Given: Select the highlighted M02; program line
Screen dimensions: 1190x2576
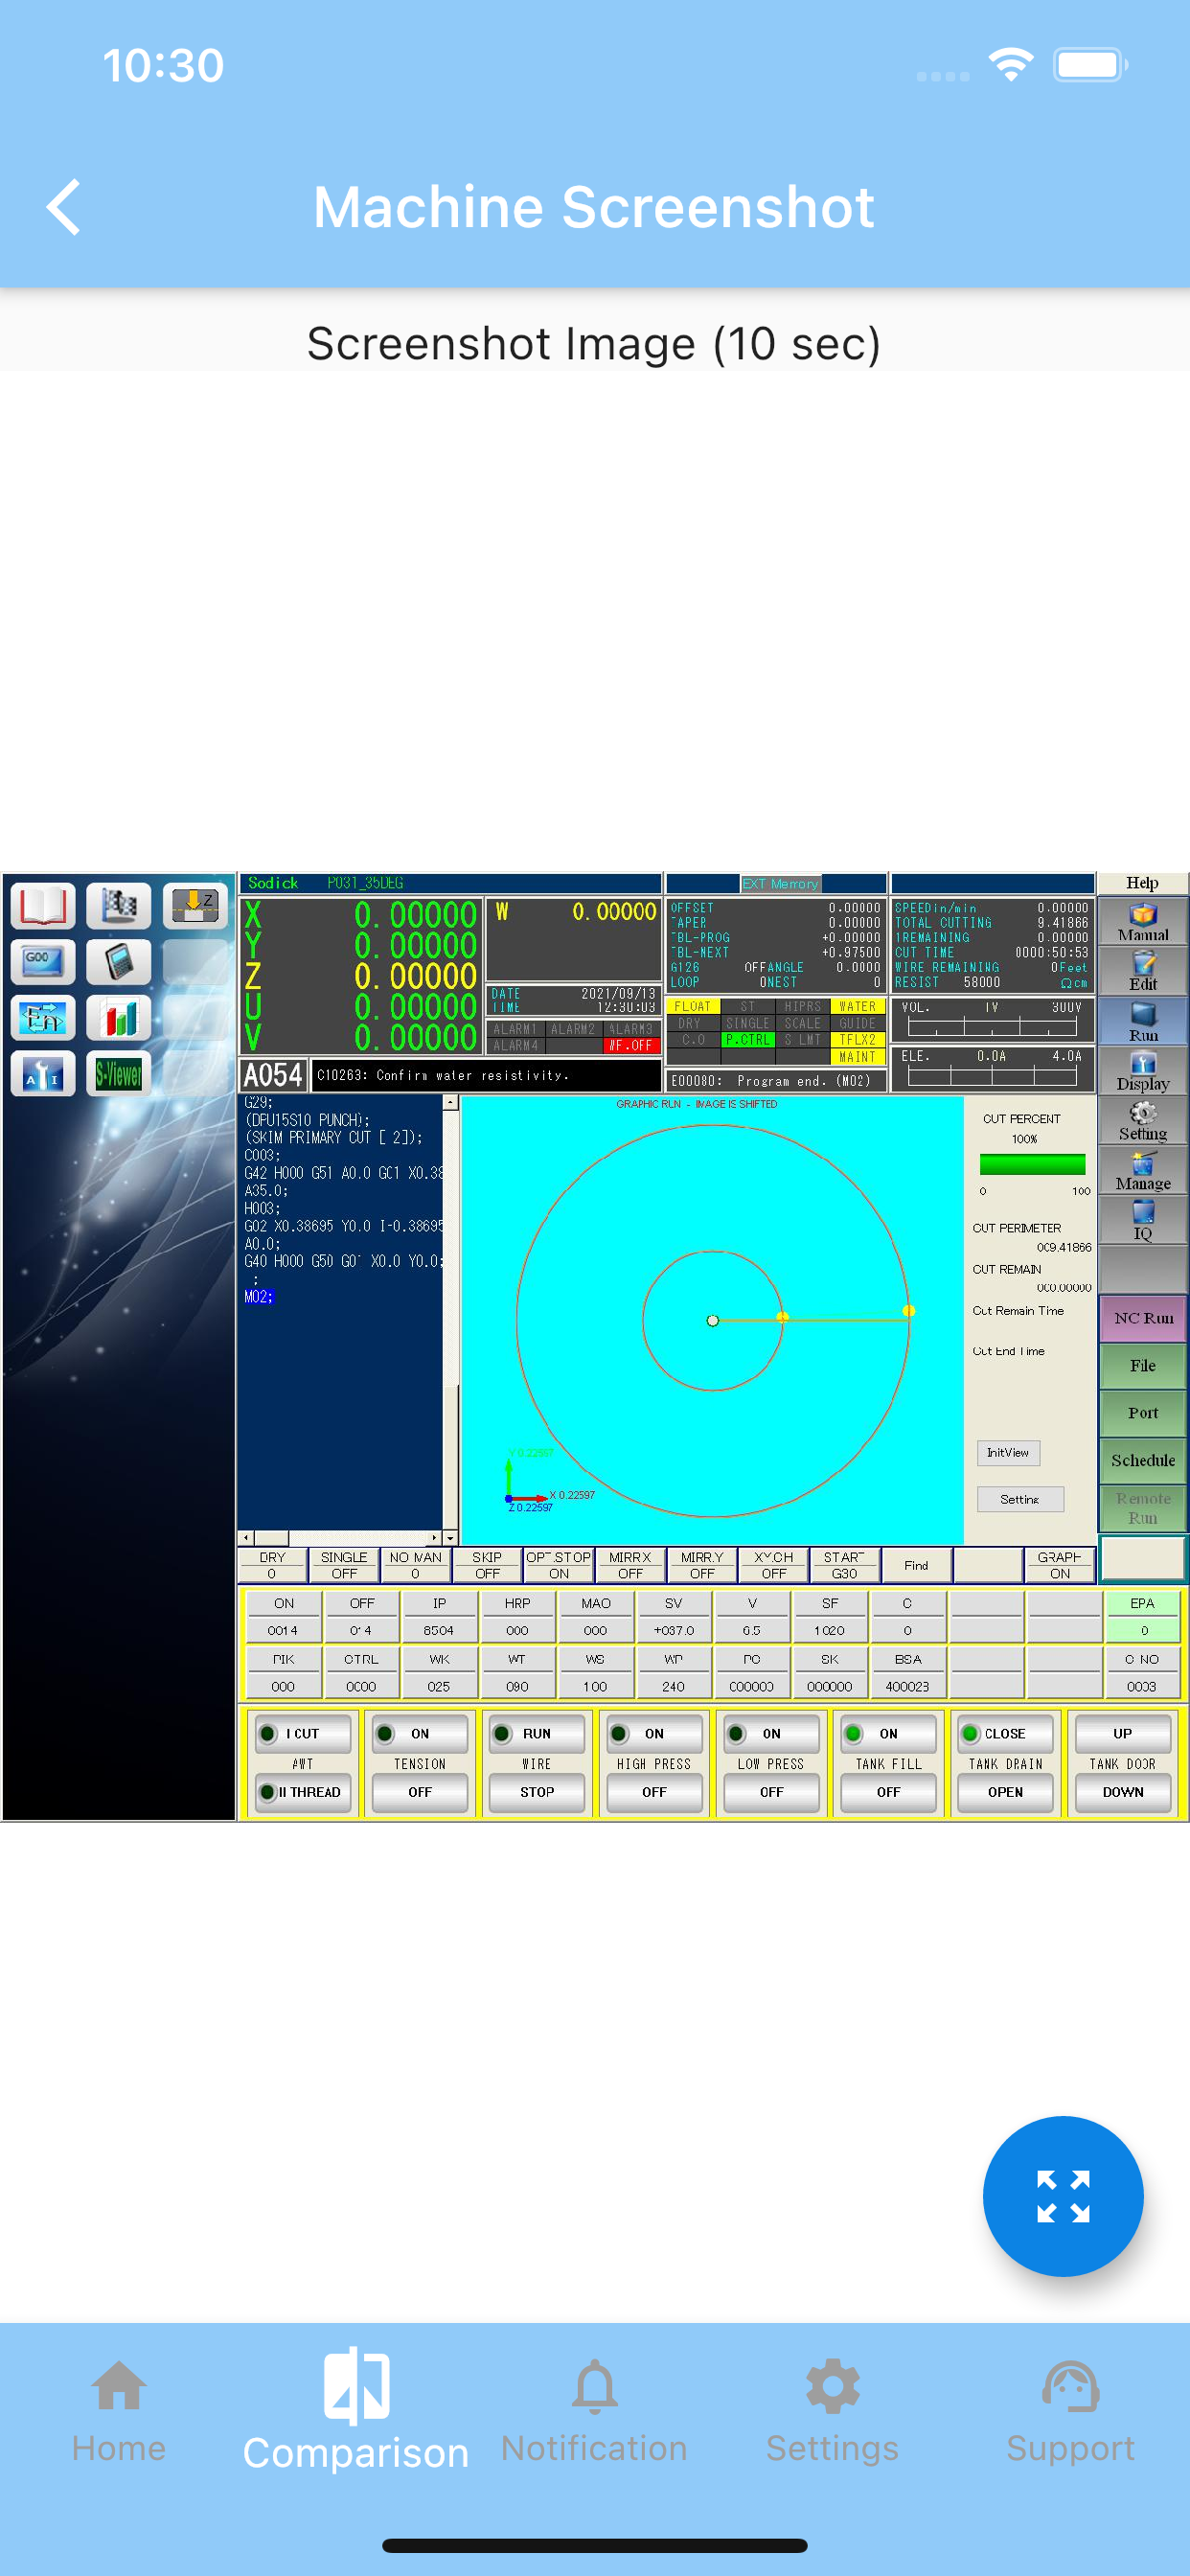Looking at the screenshot, I should (258, 1297).
